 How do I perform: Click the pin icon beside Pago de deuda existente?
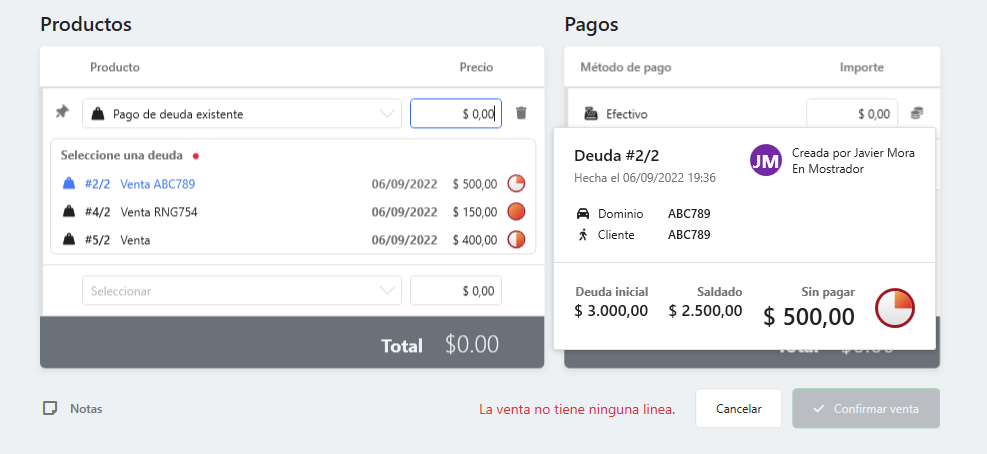tap(62, 112)
